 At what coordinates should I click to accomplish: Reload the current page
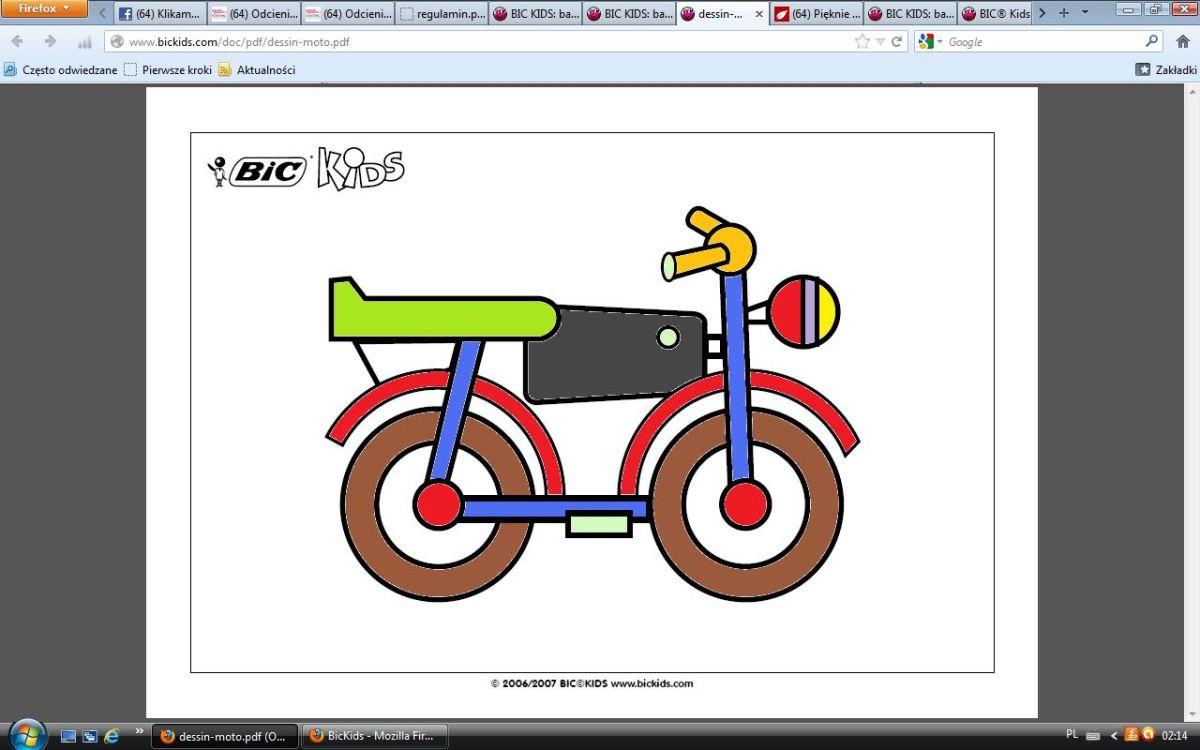(x=897, y=42)
